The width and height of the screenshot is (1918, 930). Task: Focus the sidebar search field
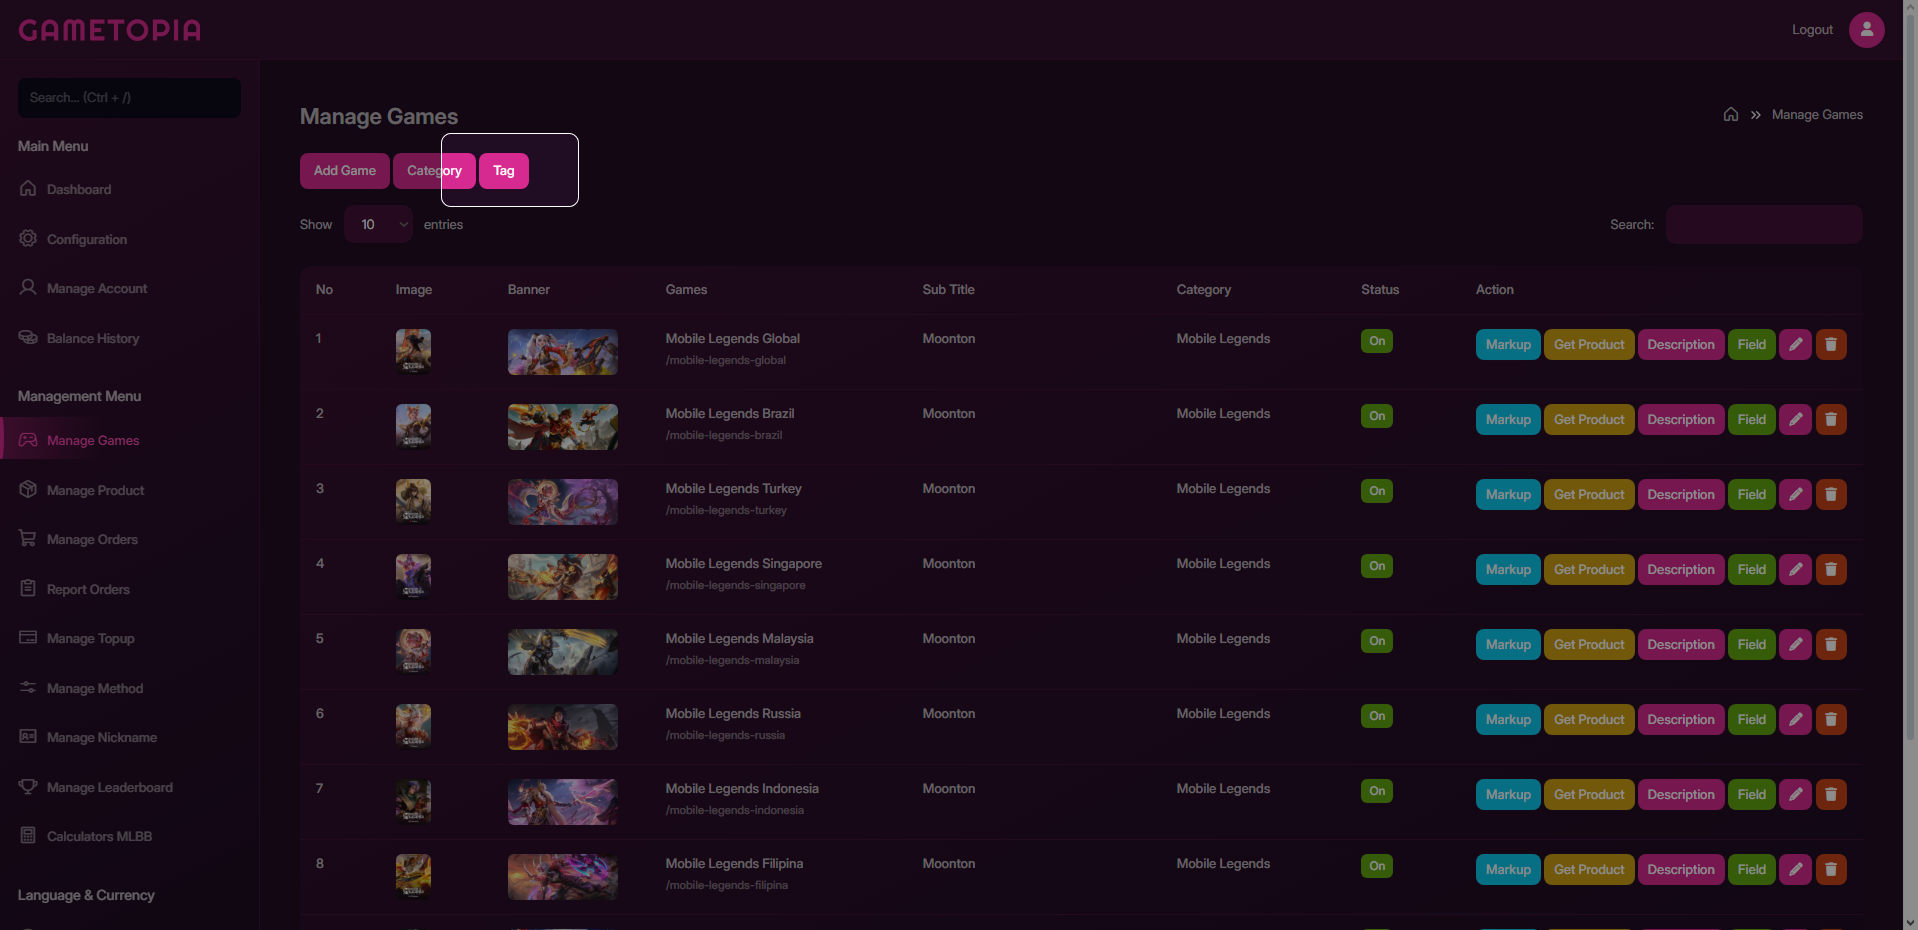click(x=129, y=98)
